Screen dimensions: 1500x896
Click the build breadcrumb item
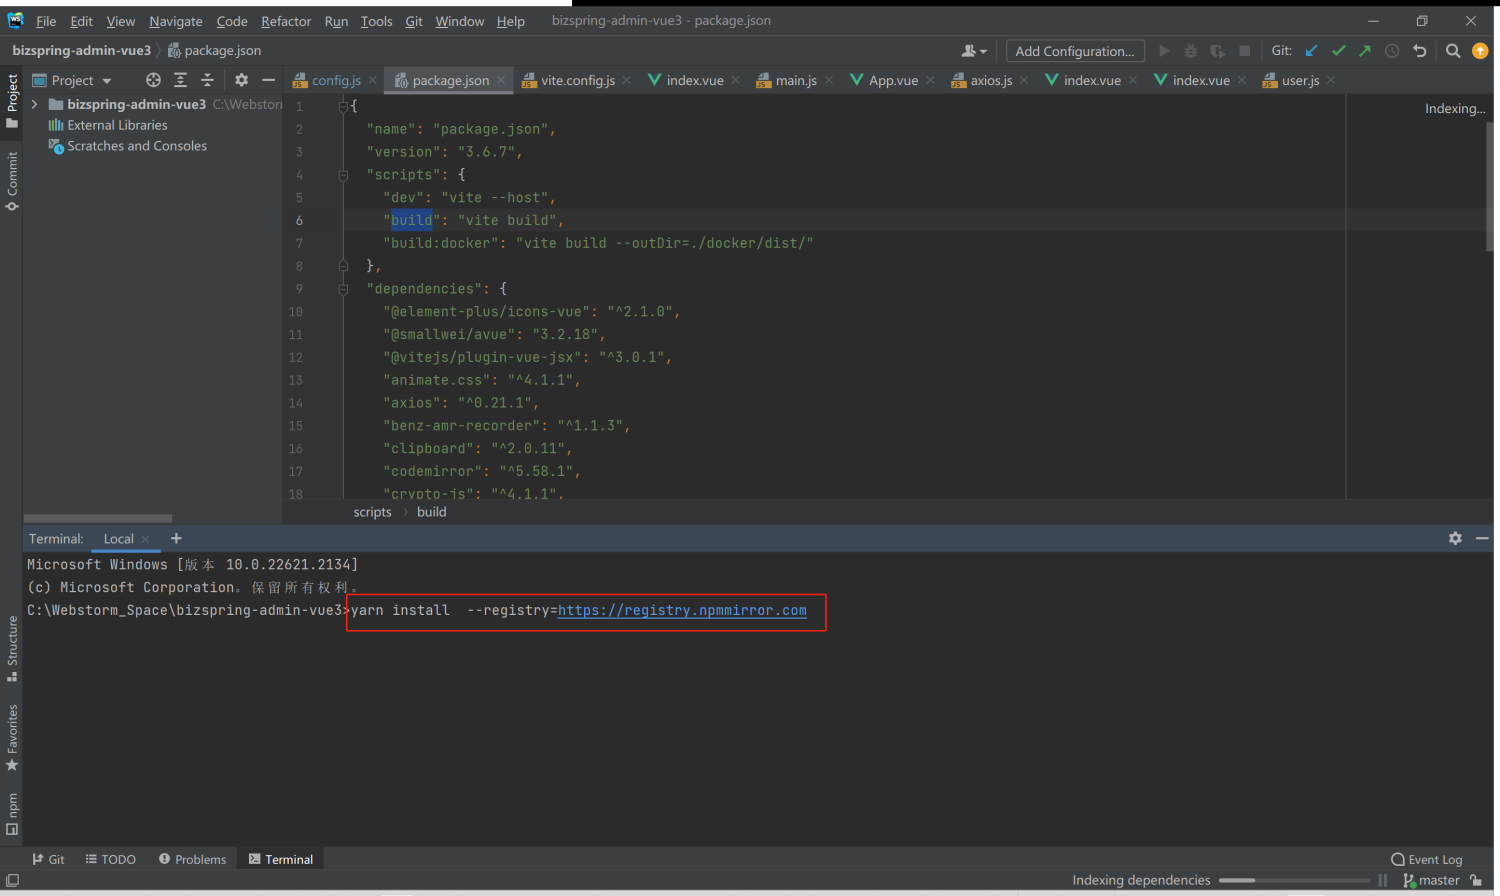point(431,512)
